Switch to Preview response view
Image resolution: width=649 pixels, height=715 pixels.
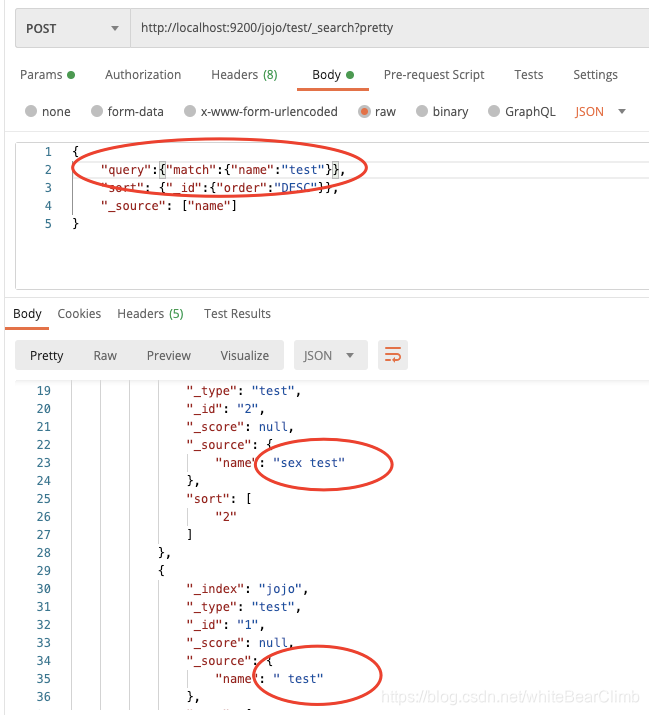169,355
